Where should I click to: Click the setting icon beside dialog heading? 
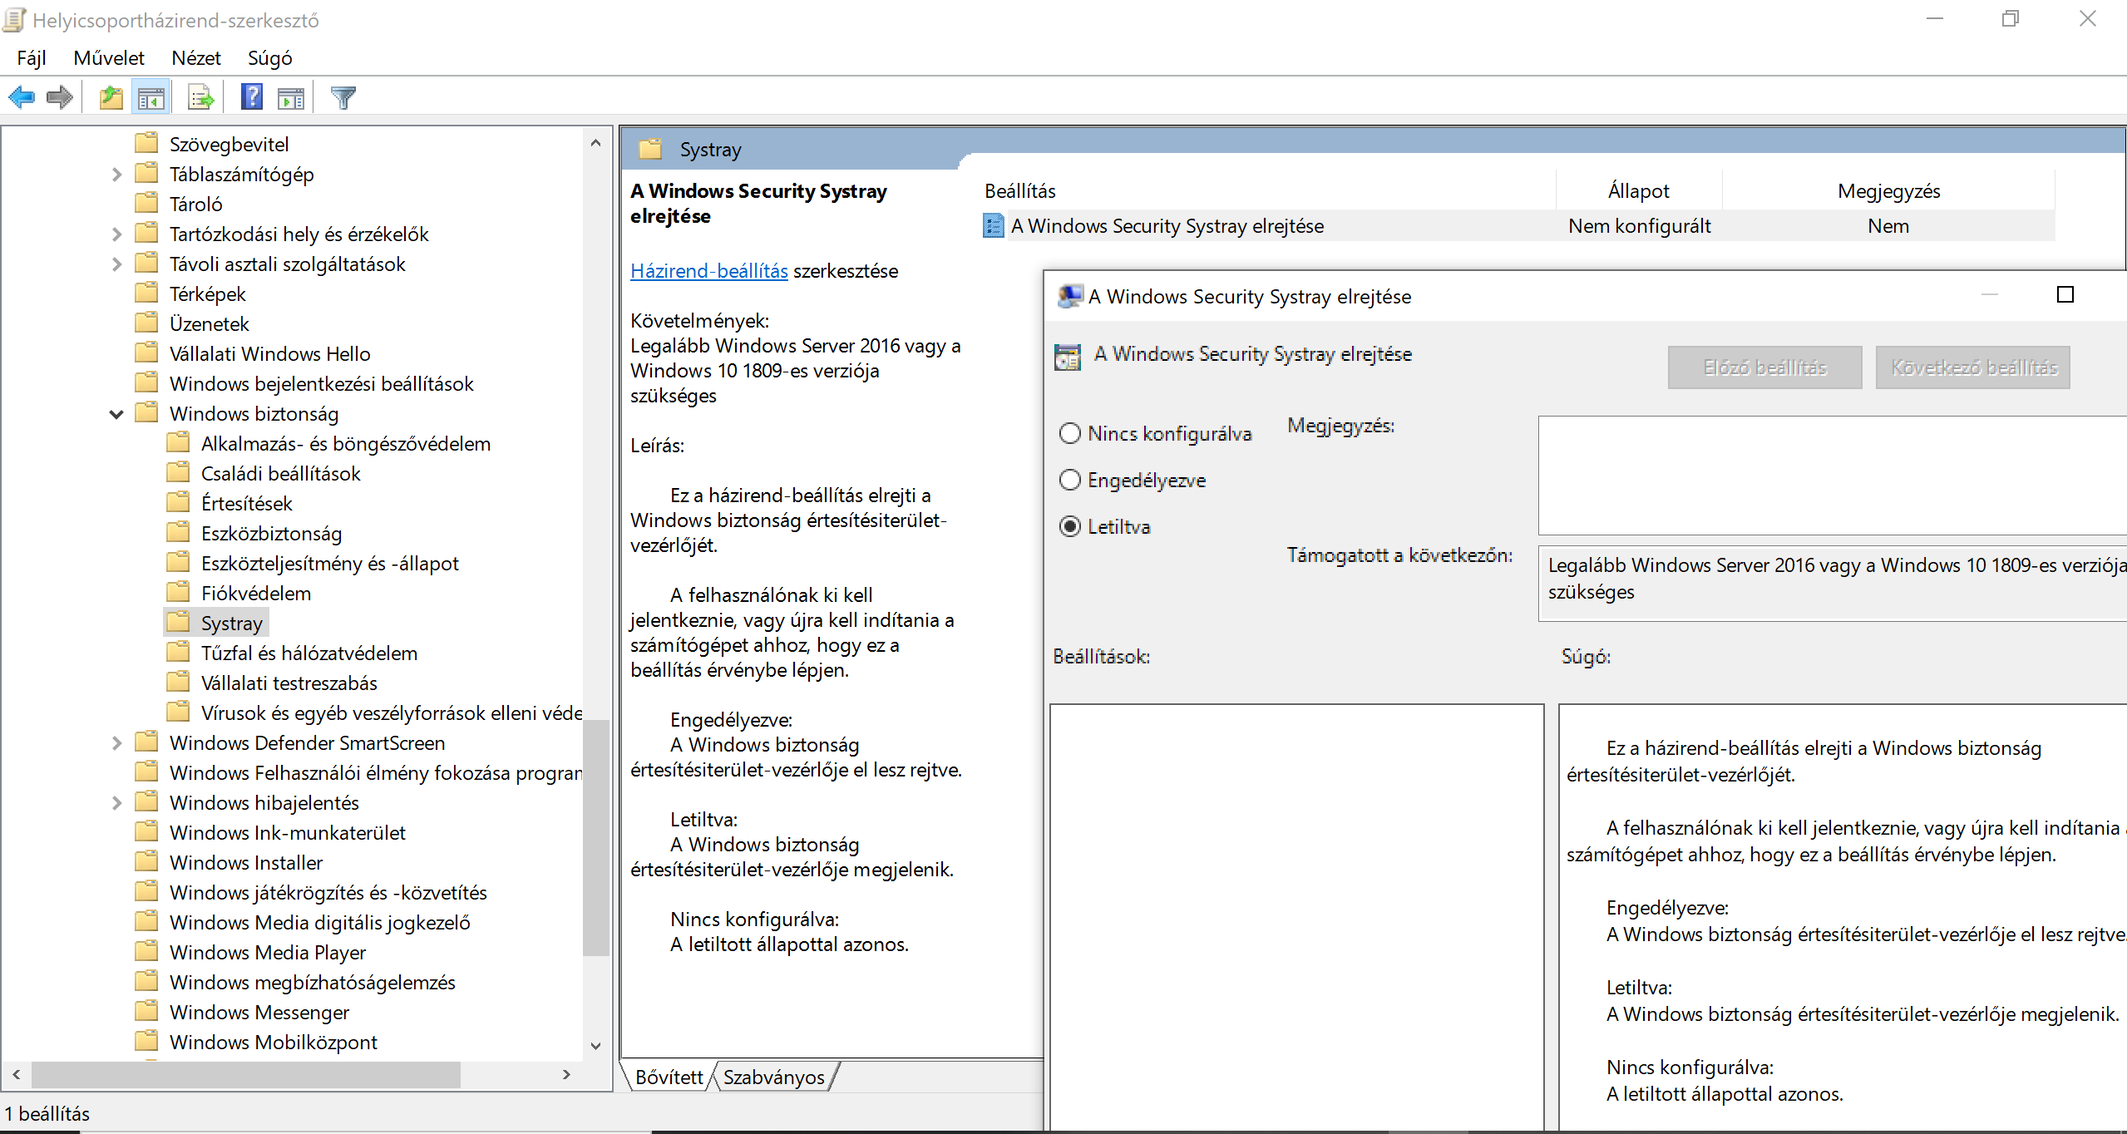point(1067,356)
